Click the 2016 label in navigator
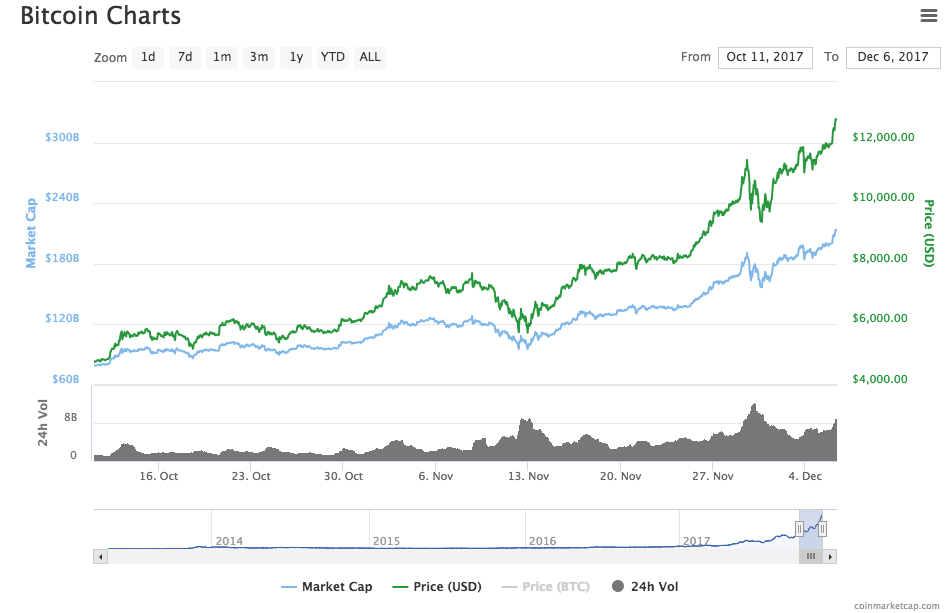Viewport: 949px width, 613px height. click(x=542, y=541)
